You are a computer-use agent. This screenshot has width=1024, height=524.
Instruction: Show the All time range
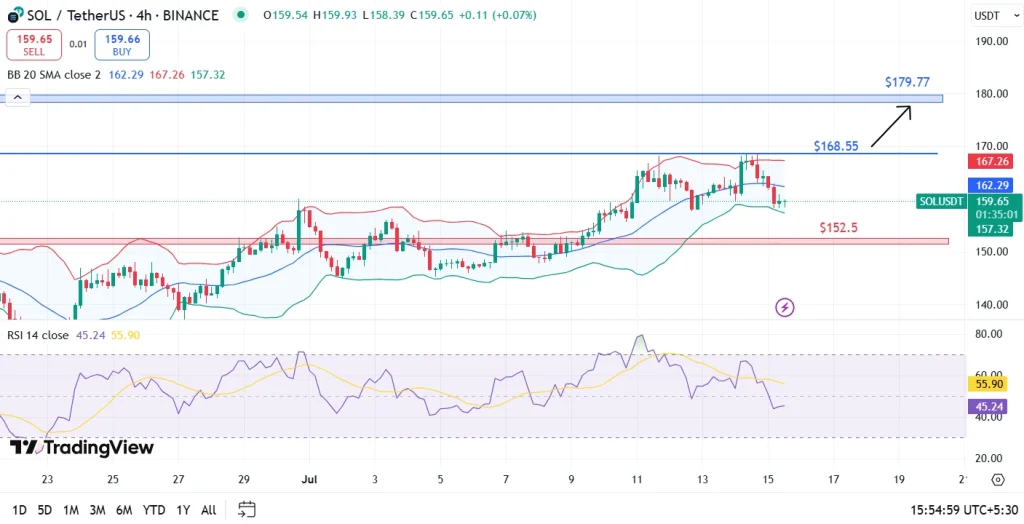click(x=208, y=510)
